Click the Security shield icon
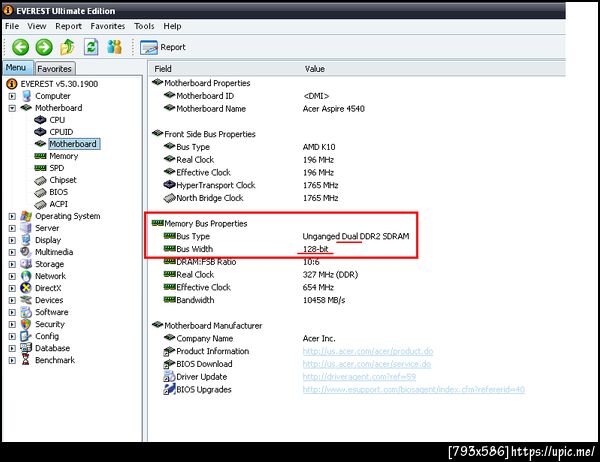 (26, 324)
